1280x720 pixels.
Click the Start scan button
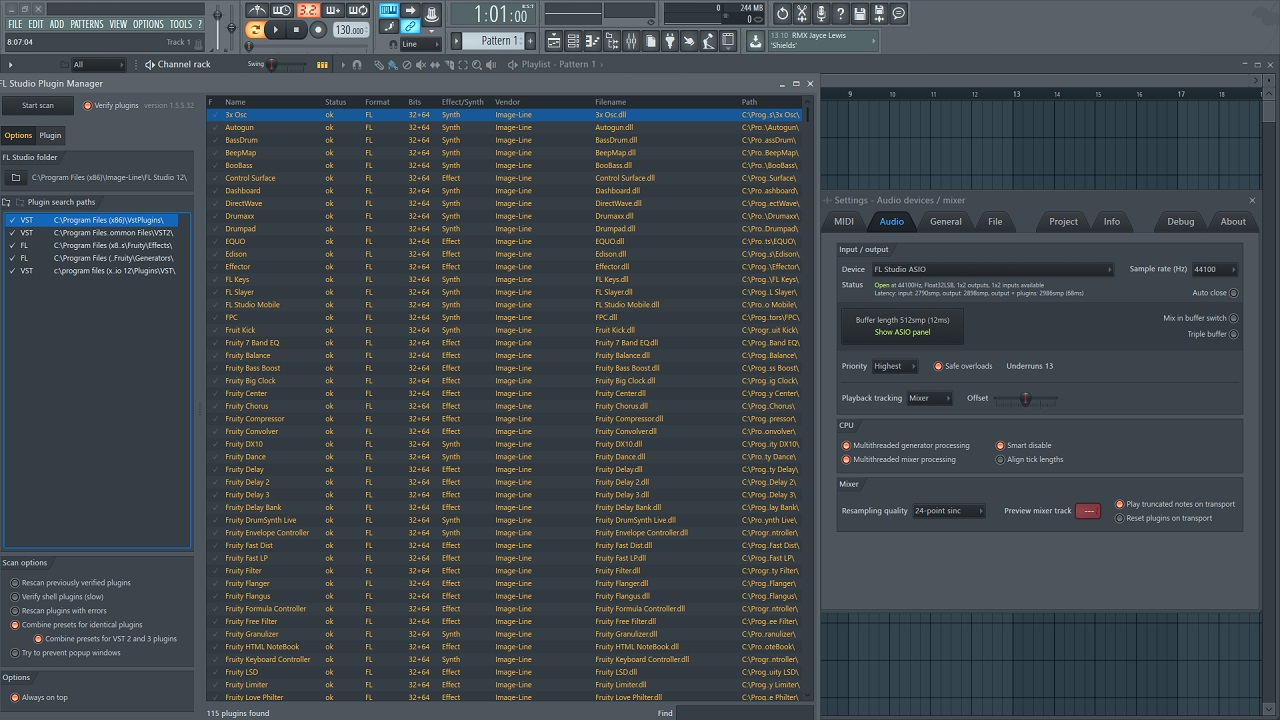tap(38, 106)
